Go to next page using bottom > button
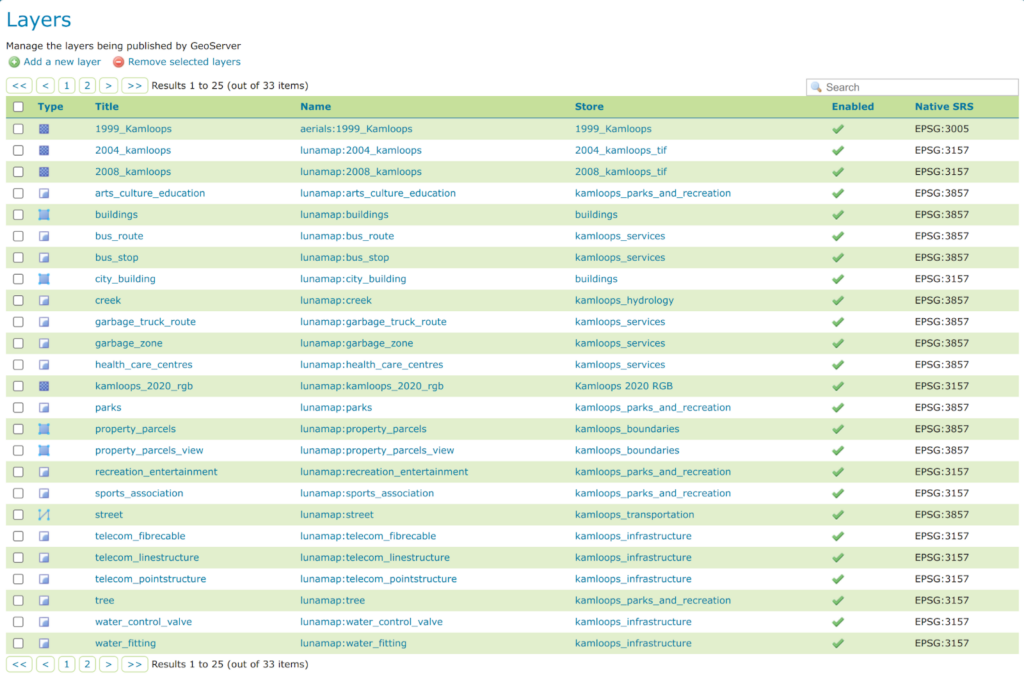The height and width of the screenshot is (682, 1024). (x=109, y=664)
